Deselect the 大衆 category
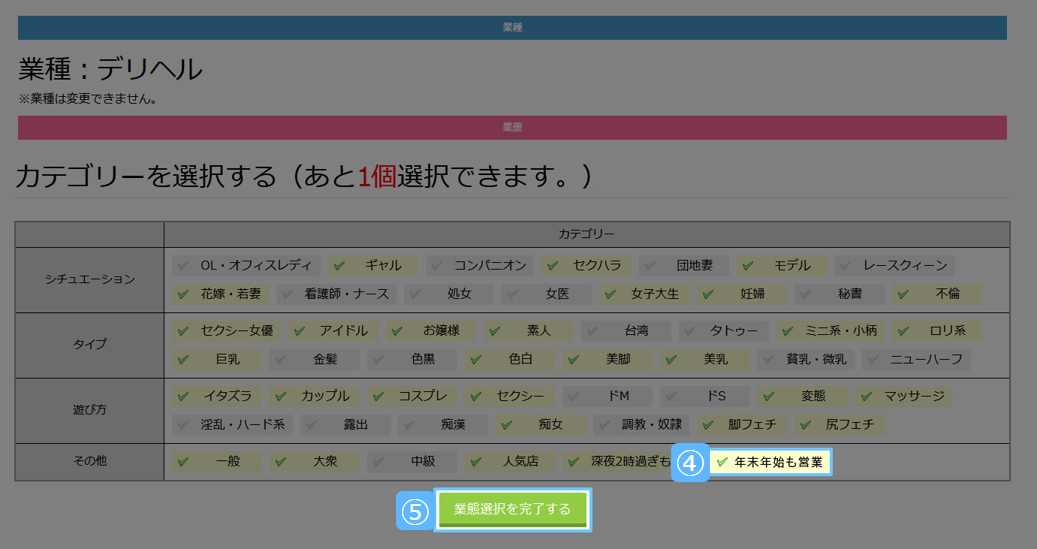The width and height of the screenshot is (1037, 549). (x=314, y=462)
